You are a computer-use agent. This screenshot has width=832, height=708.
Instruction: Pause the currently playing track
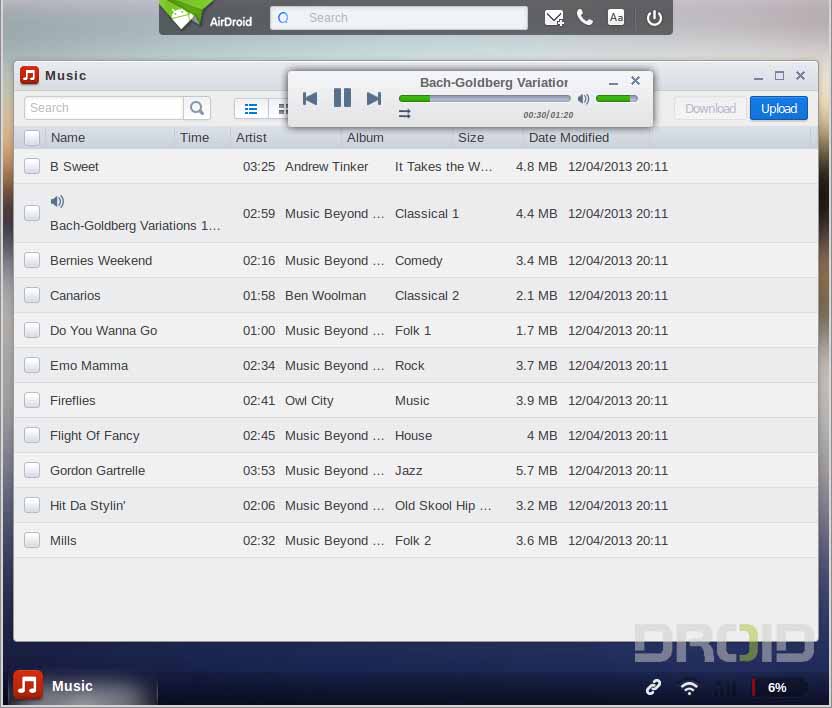pos(342,98)
